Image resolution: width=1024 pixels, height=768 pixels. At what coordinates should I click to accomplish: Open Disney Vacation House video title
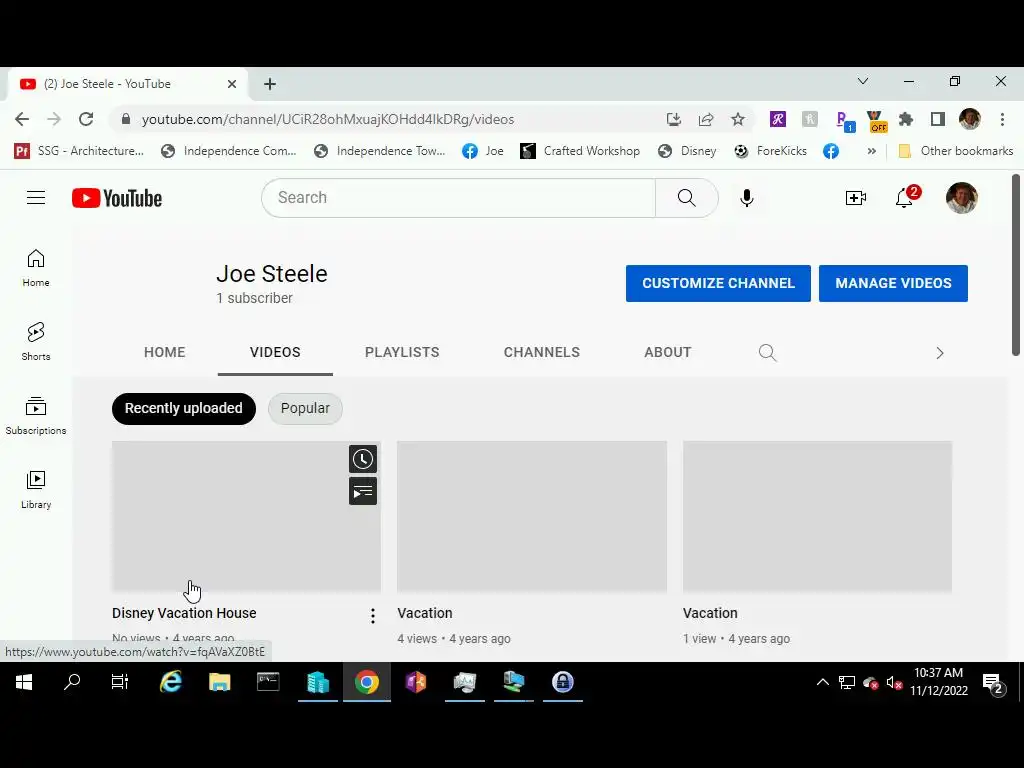184,613
